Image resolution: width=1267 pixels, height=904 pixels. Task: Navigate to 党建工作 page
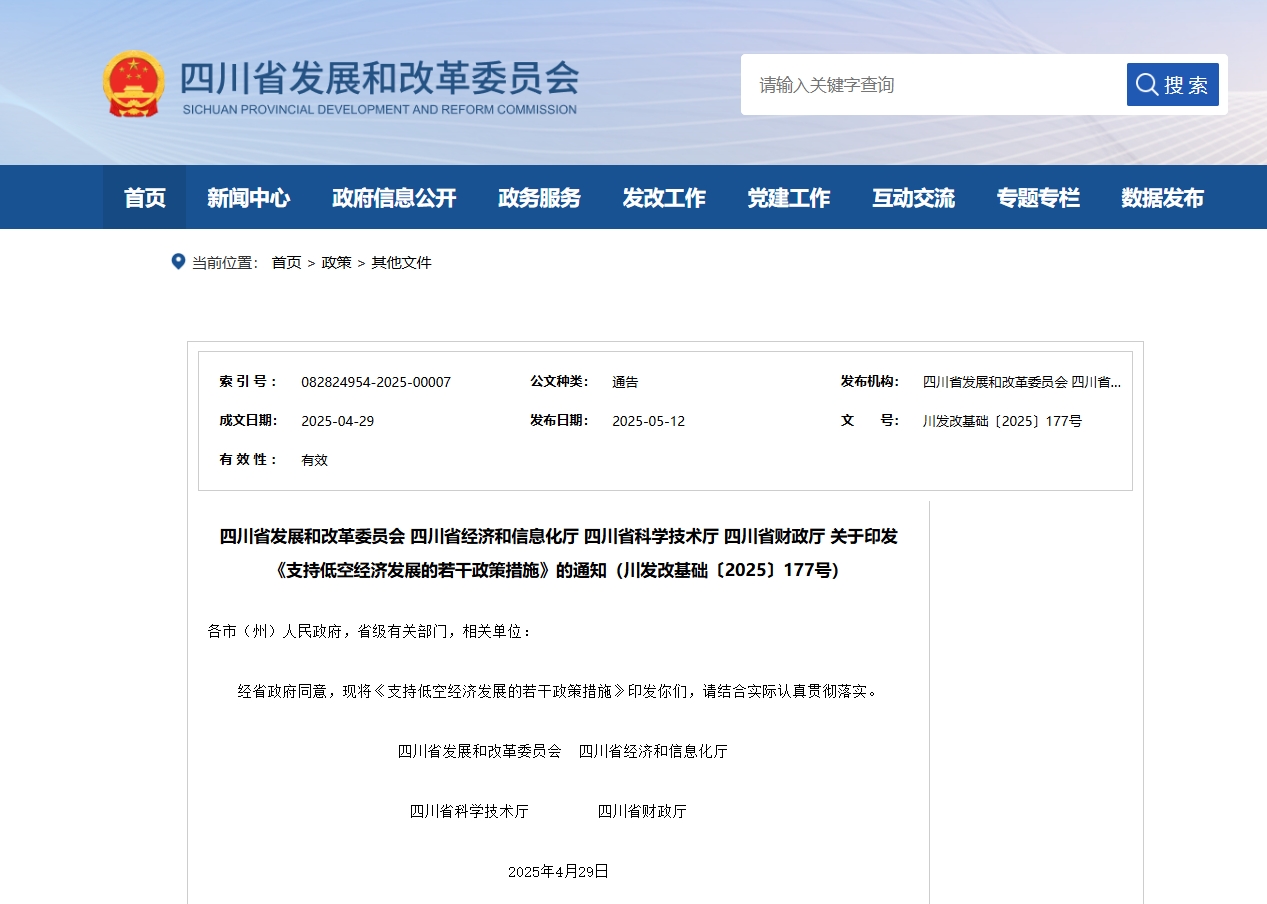pyautogui.click(x=788, y=198)
